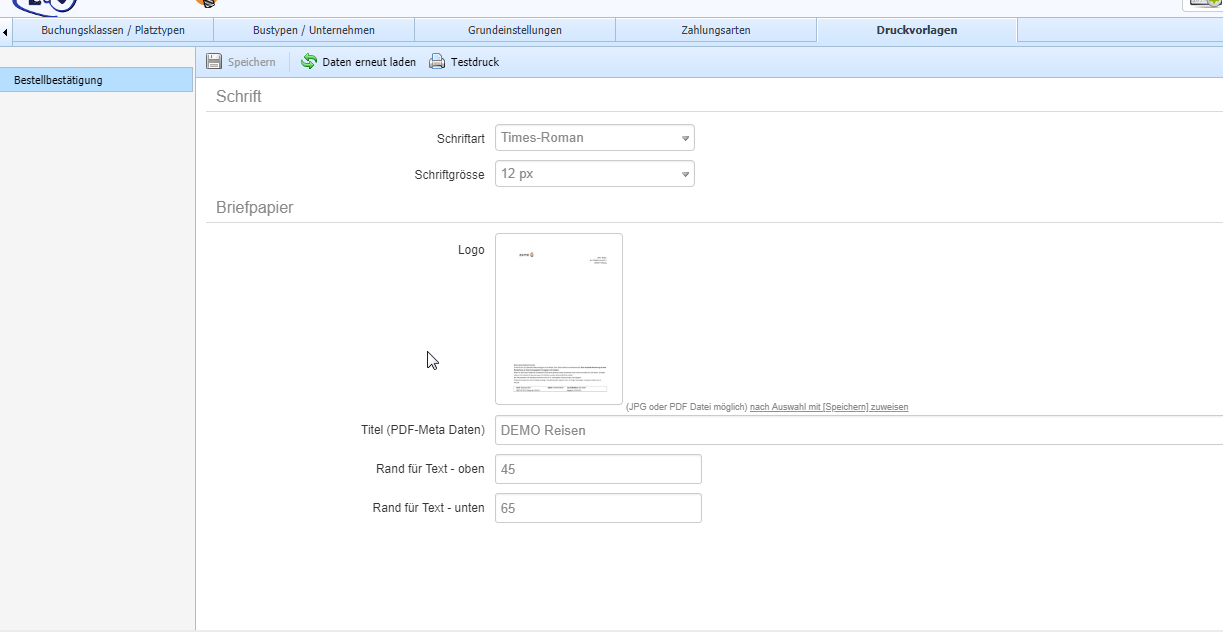The width and height of the screenshot is (1223, 632).
Task: Focus the Titel (PDF-Meta Daten) field
Action: (858, 430)
